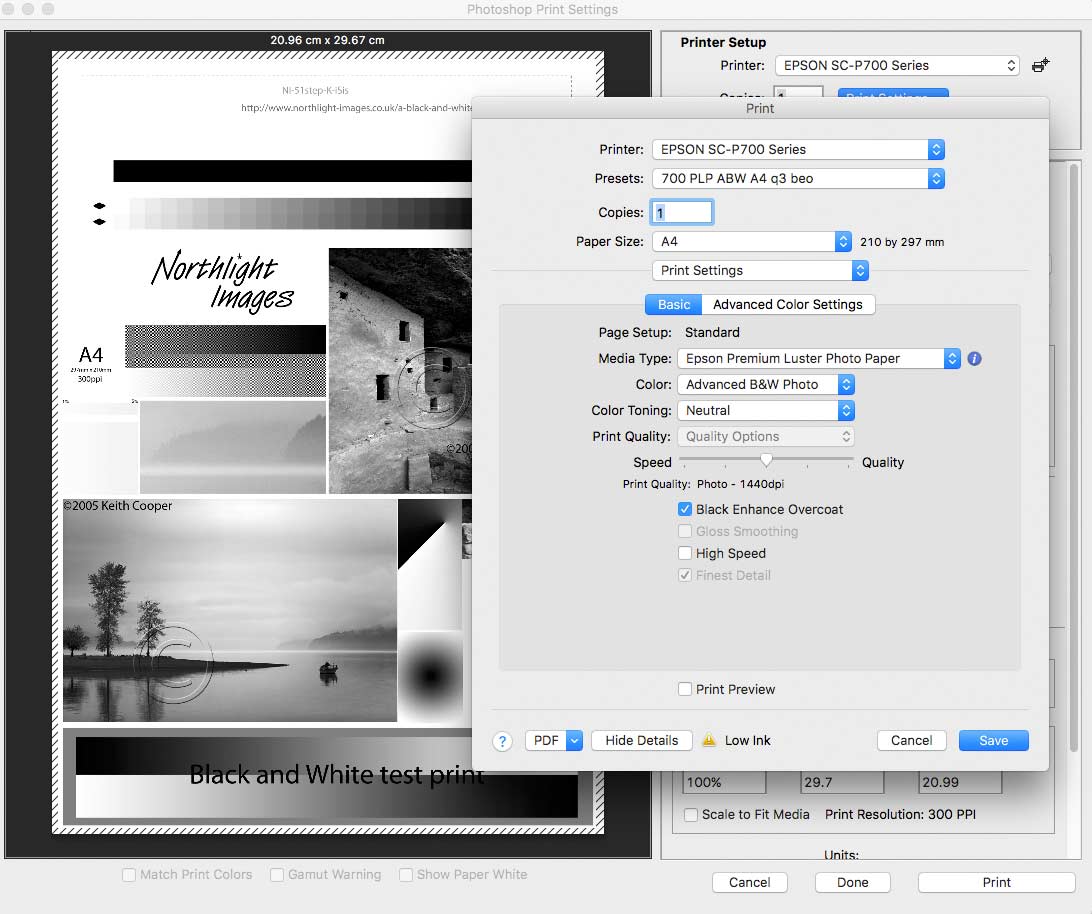Open Printer dropdown in Photoshop Print Settings

[897, 65]
